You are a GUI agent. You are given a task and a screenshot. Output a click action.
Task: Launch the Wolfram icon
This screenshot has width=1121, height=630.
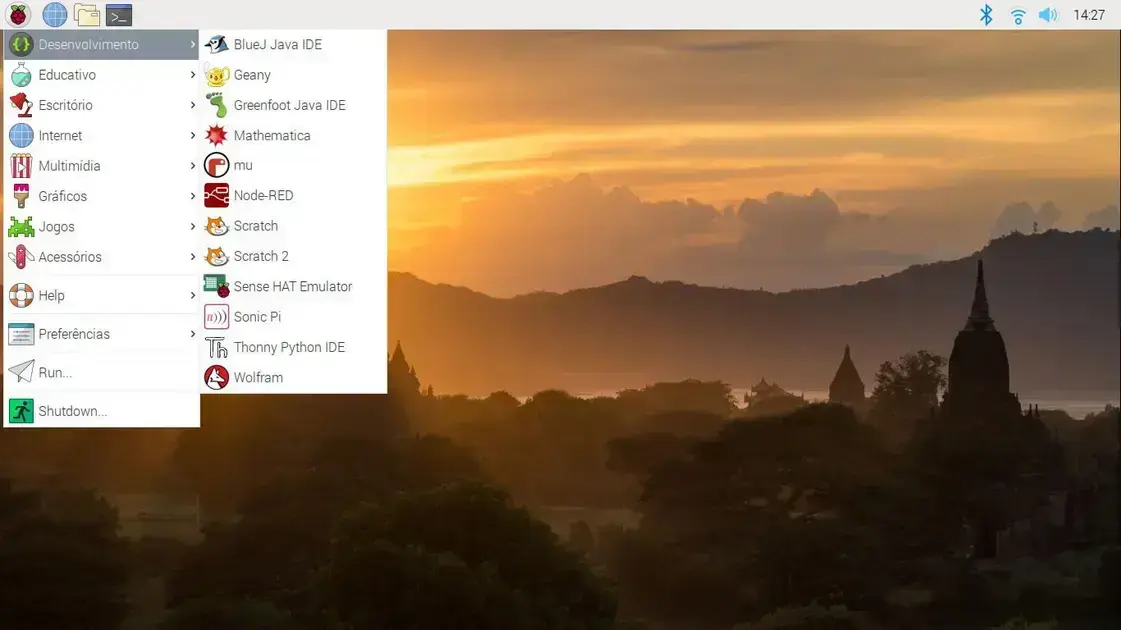[x=216, y=378]
